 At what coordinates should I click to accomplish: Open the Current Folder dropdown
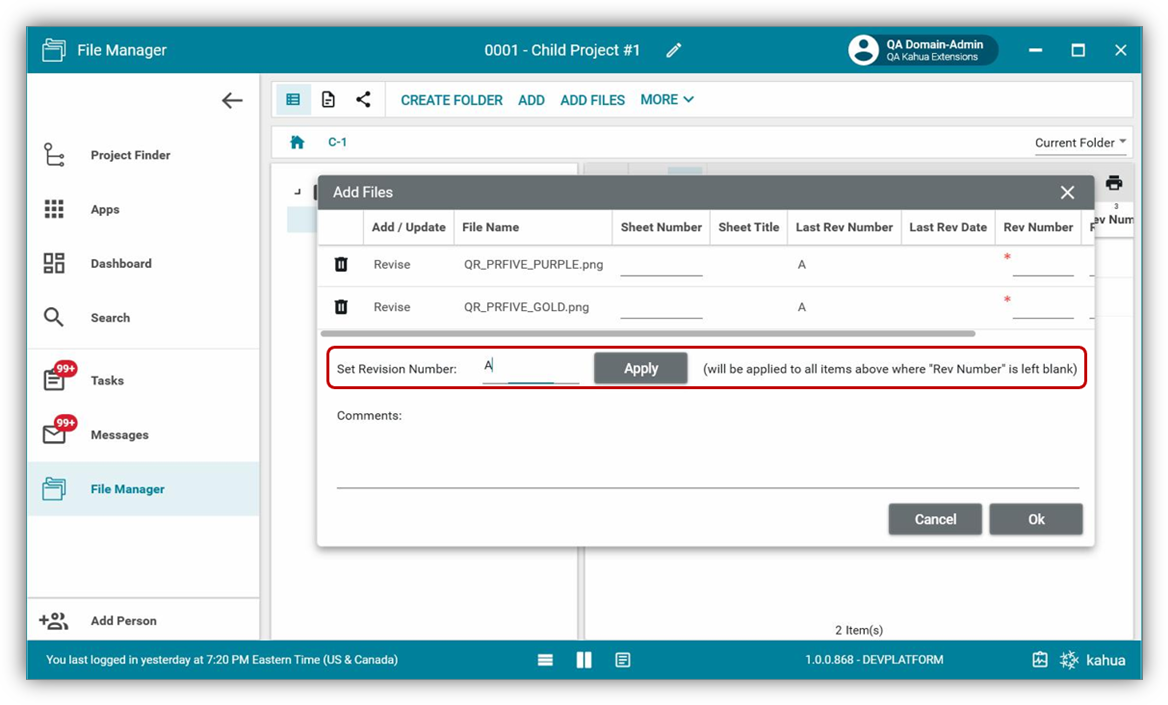pyautogui.click(x=1080, y=143)
